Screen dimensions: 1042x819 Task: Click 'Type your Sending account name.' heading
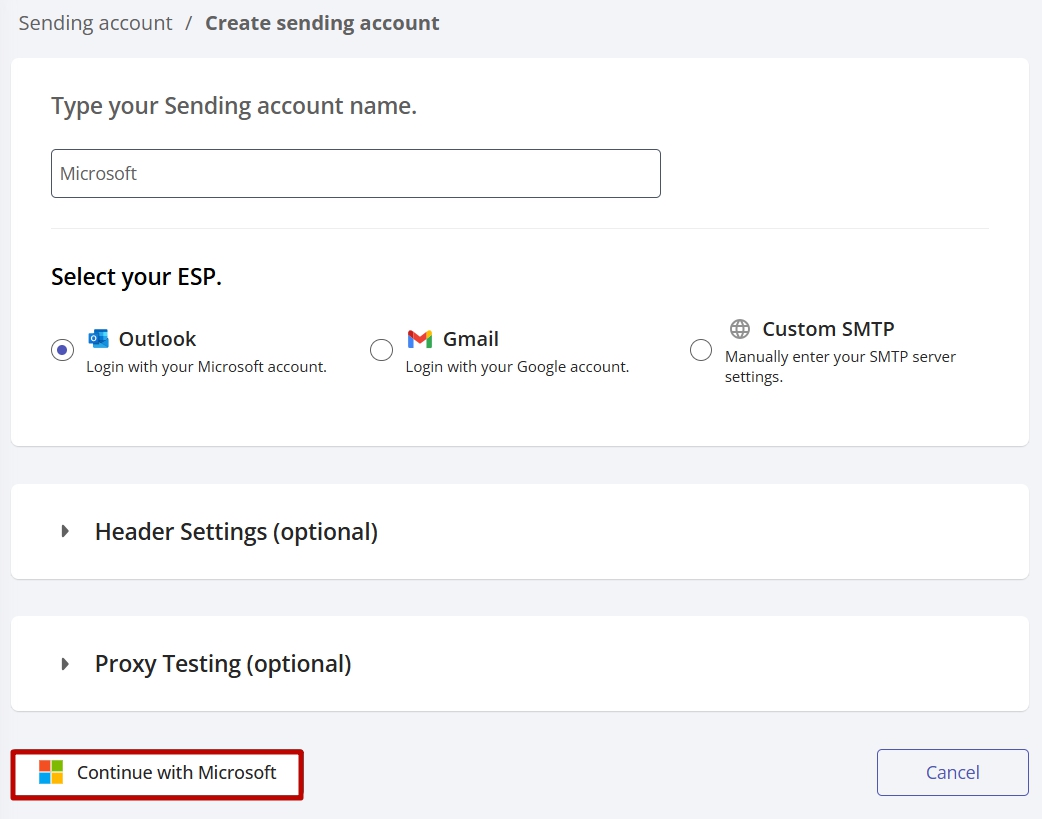pyautogui.click(x=234, y=106)
